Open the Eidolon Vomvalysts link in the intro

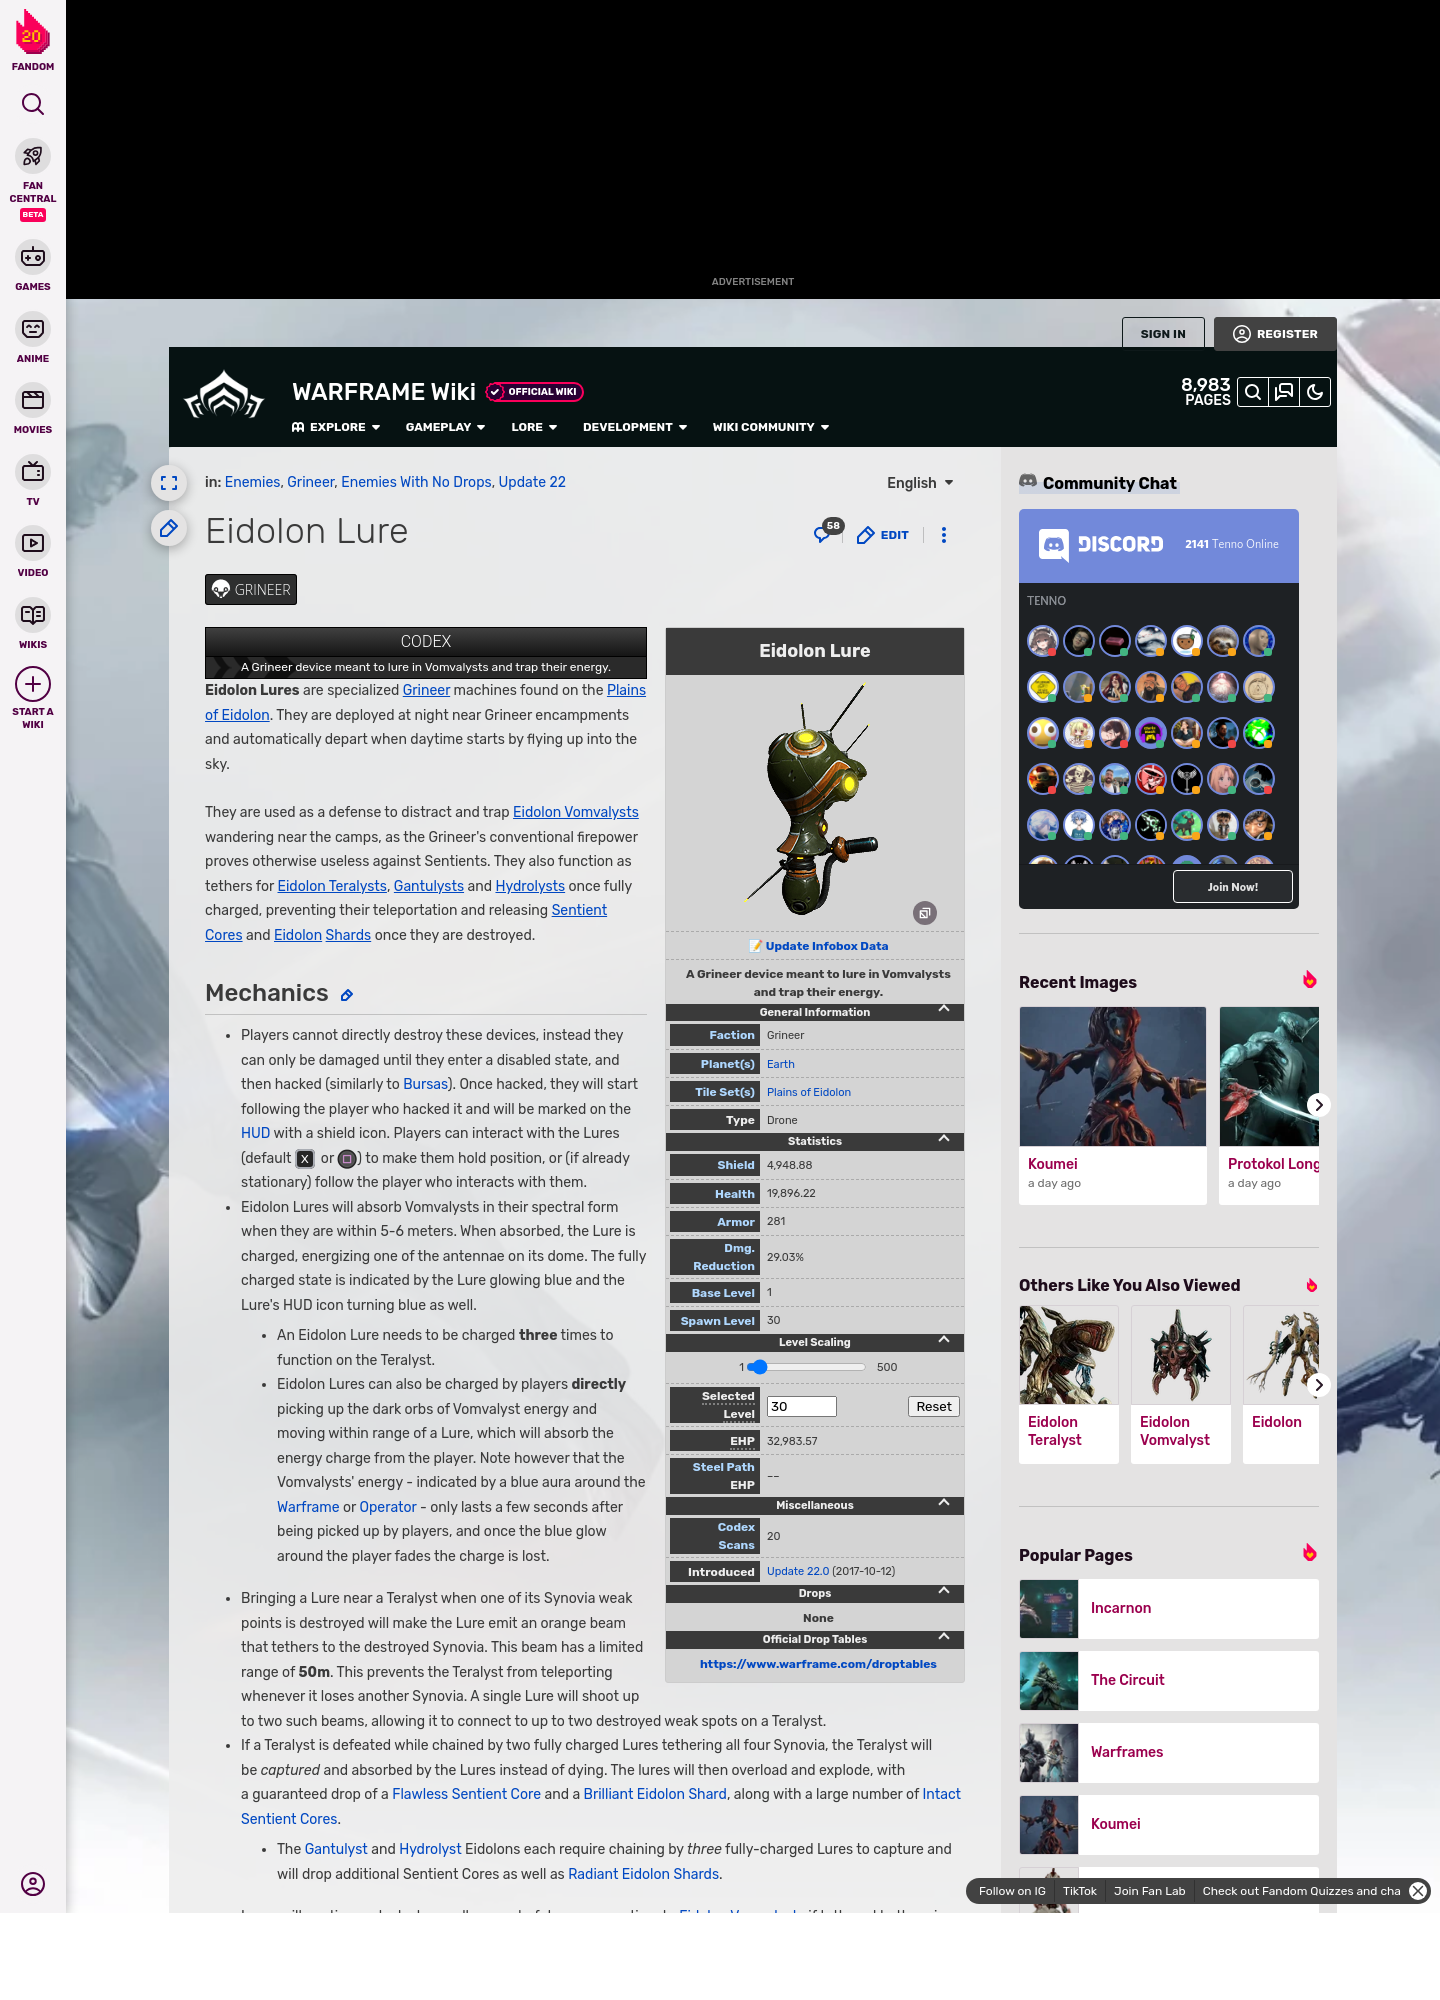pyautogui.click(x=576, y=812)
